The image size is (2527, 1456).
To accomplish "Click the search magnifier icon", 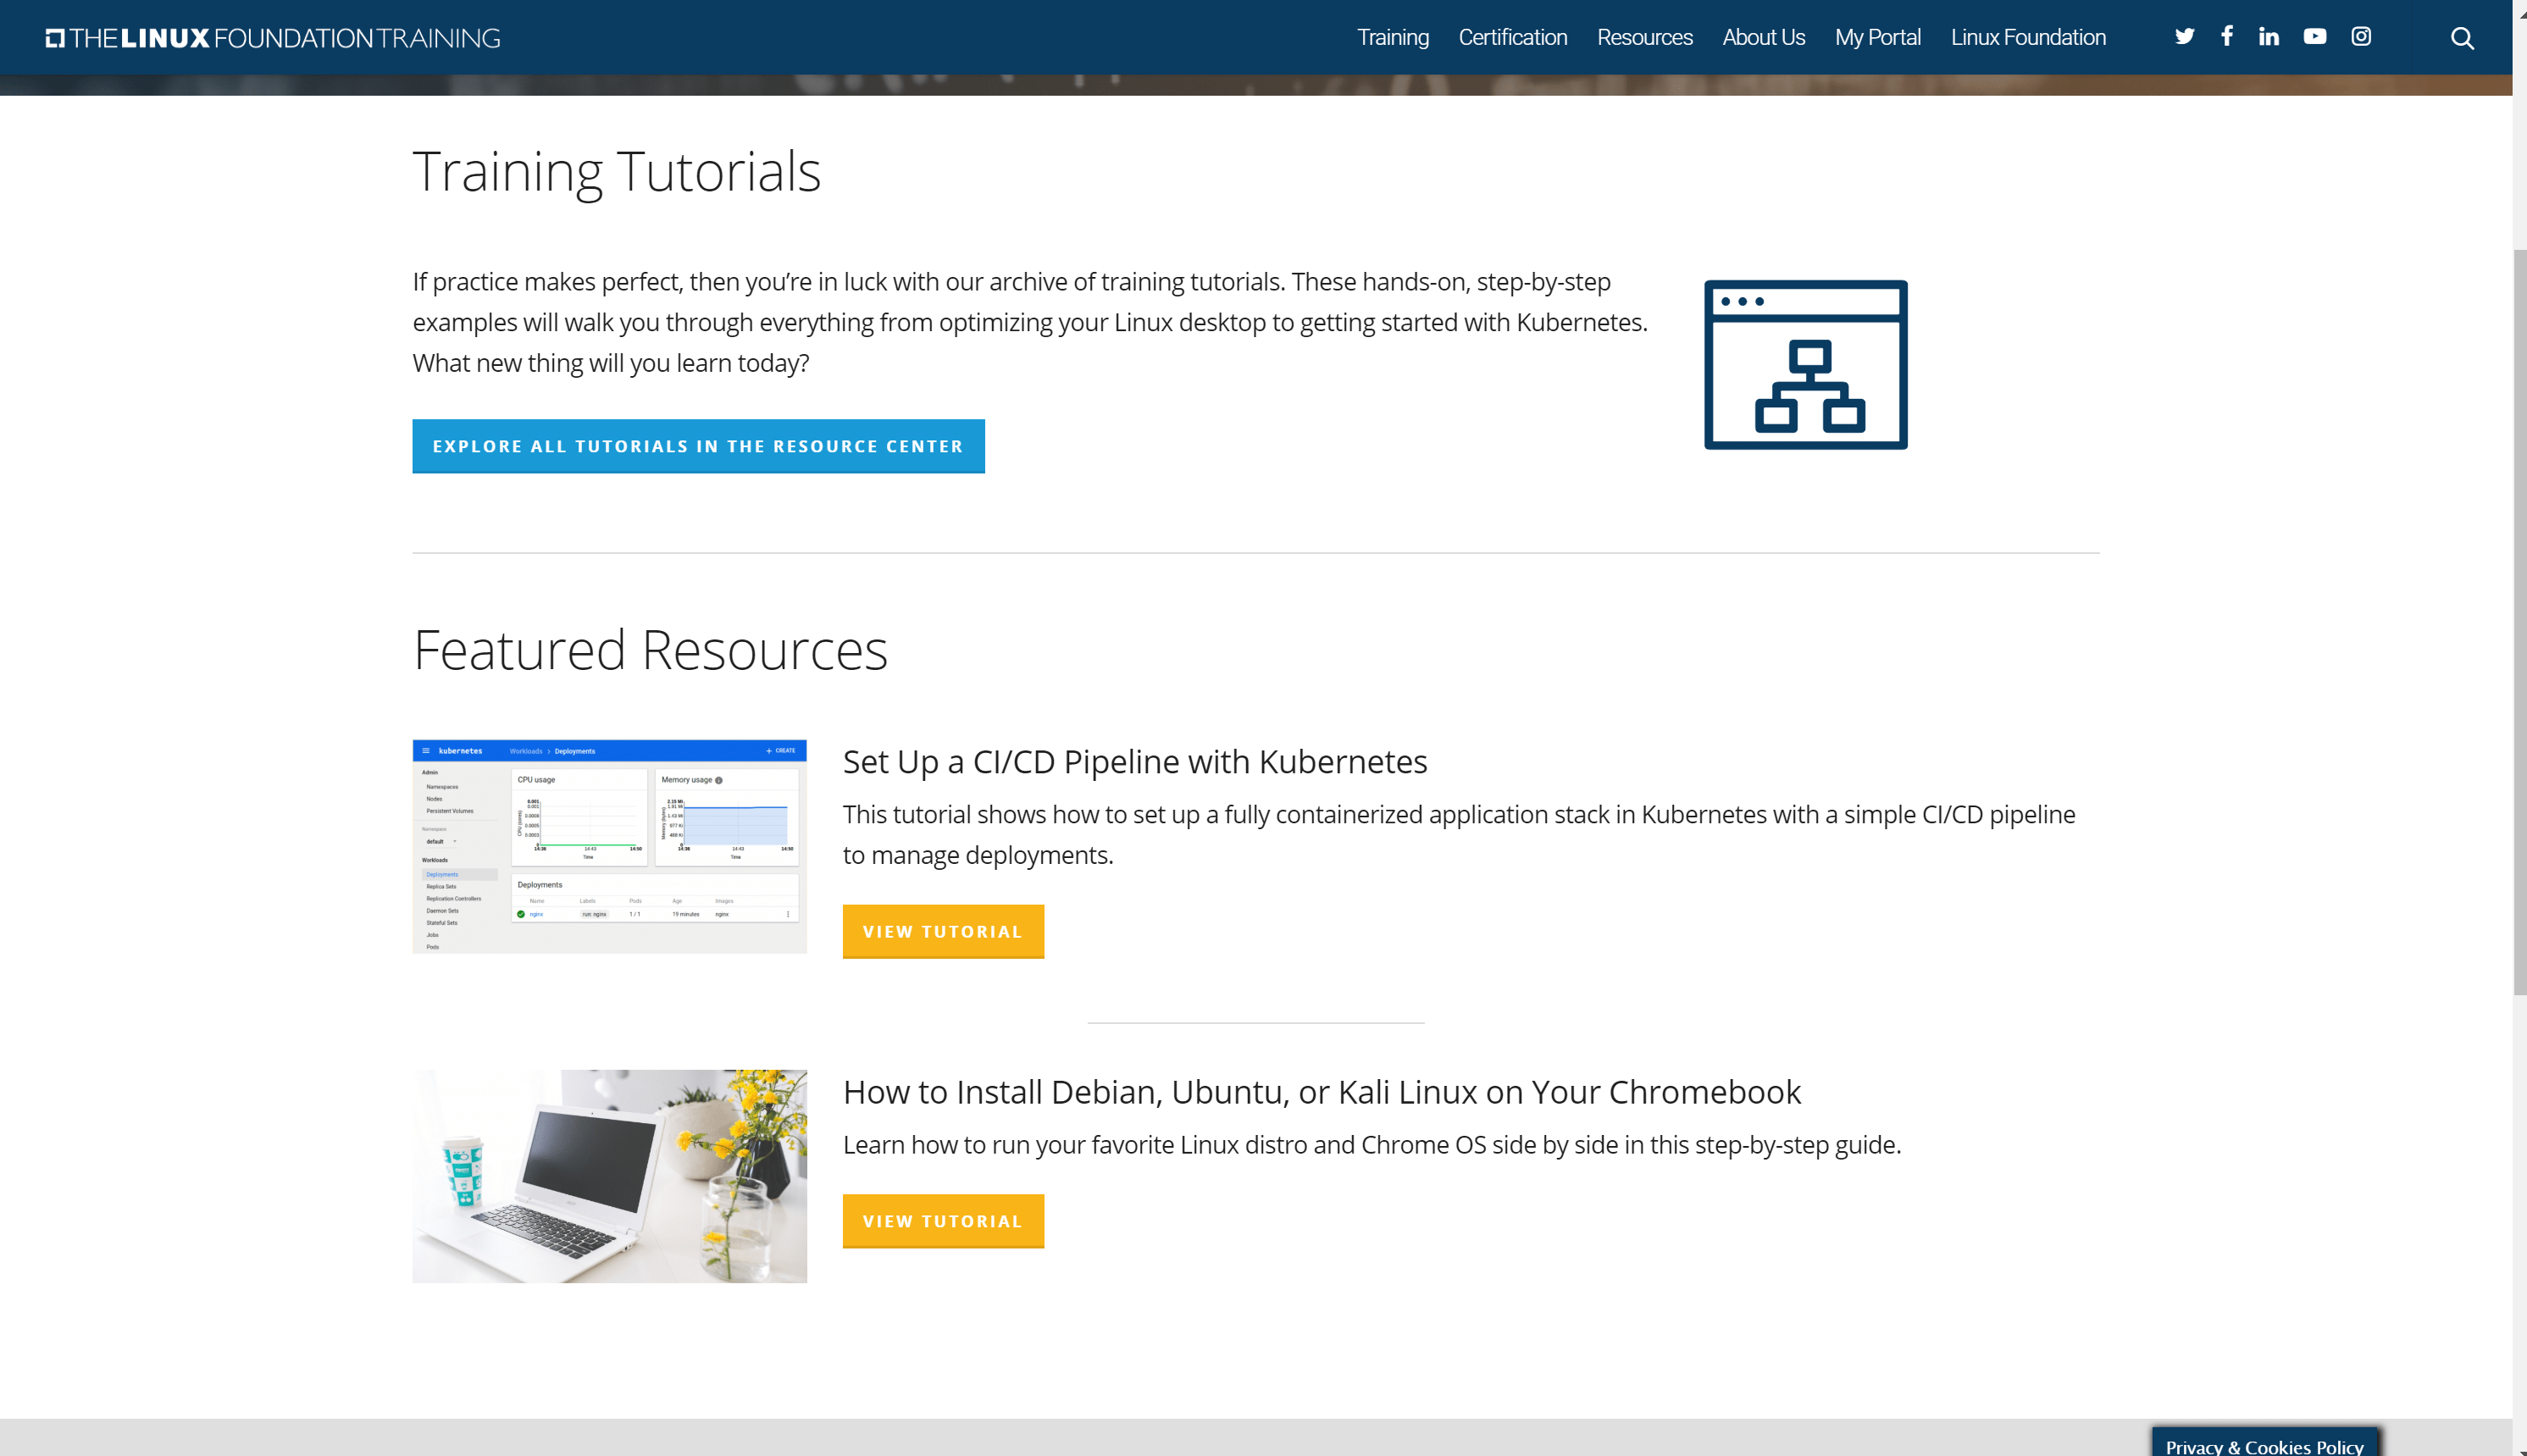I will click(2462, 38).
